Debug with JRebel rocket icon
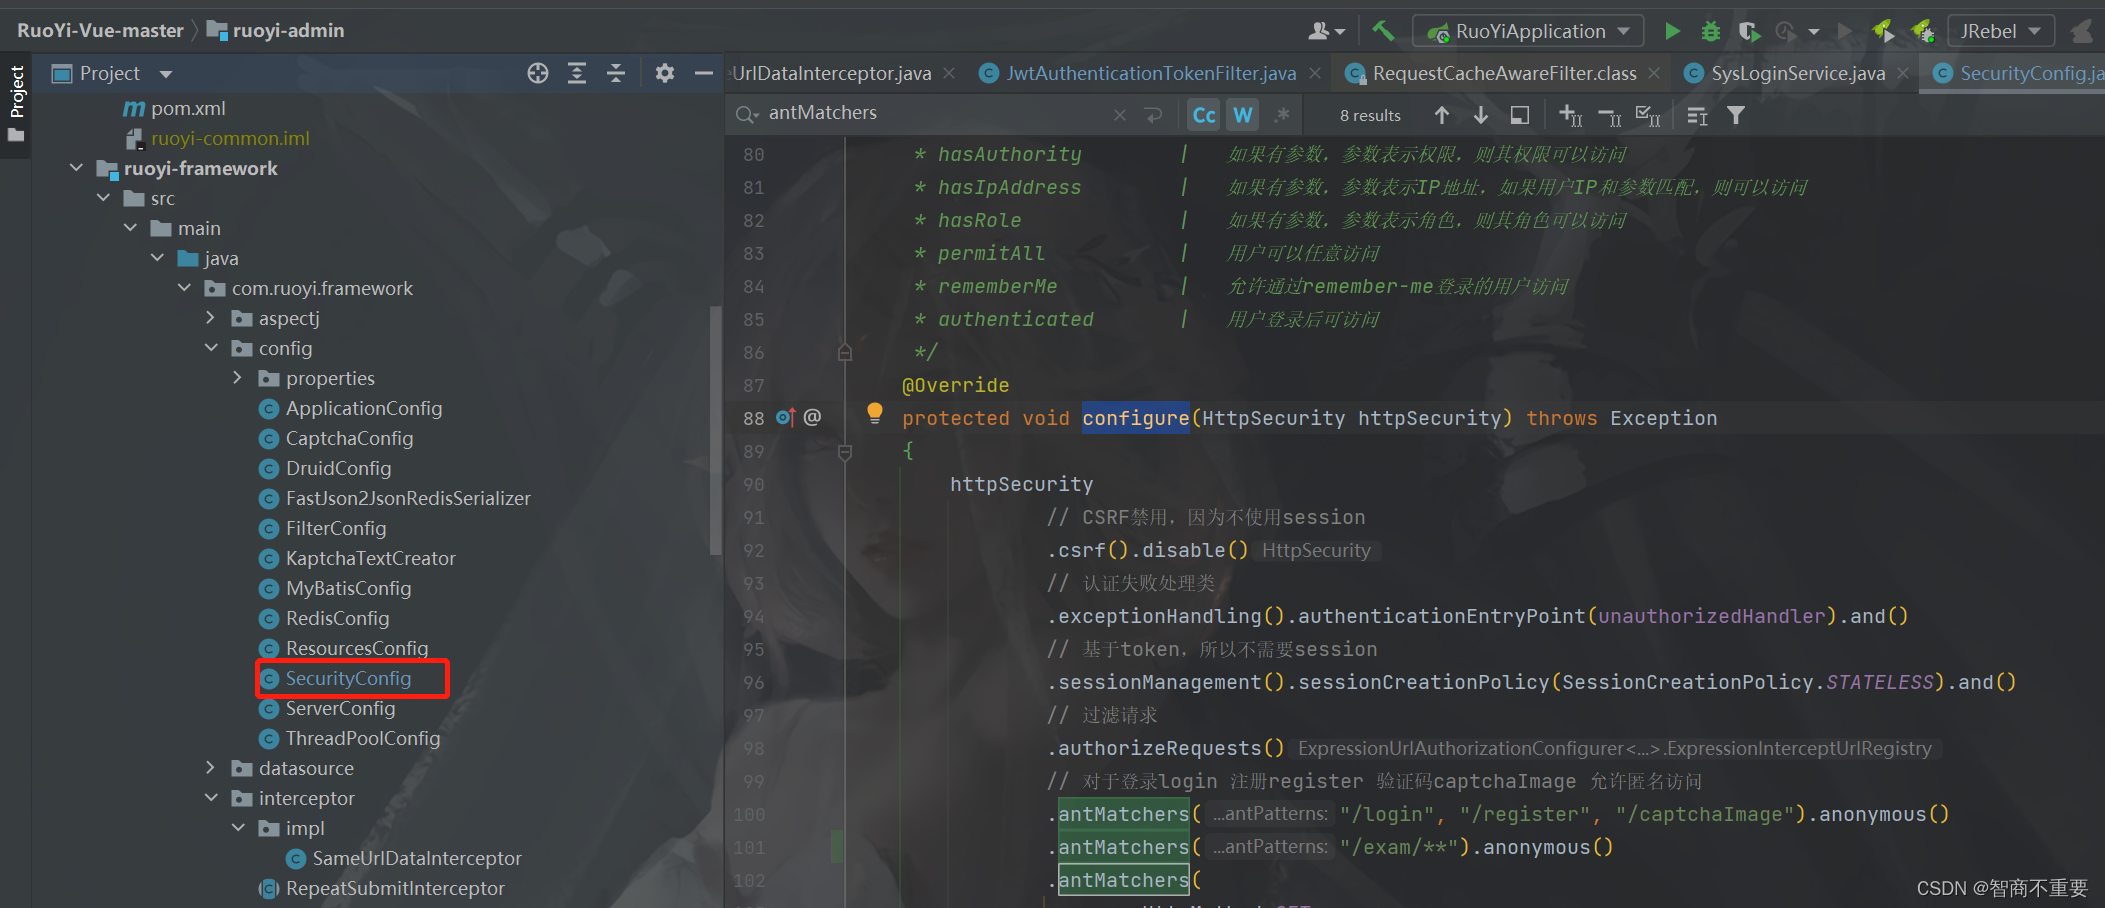The width and height of the screenshot is (2105, 908). point(1922,31)
